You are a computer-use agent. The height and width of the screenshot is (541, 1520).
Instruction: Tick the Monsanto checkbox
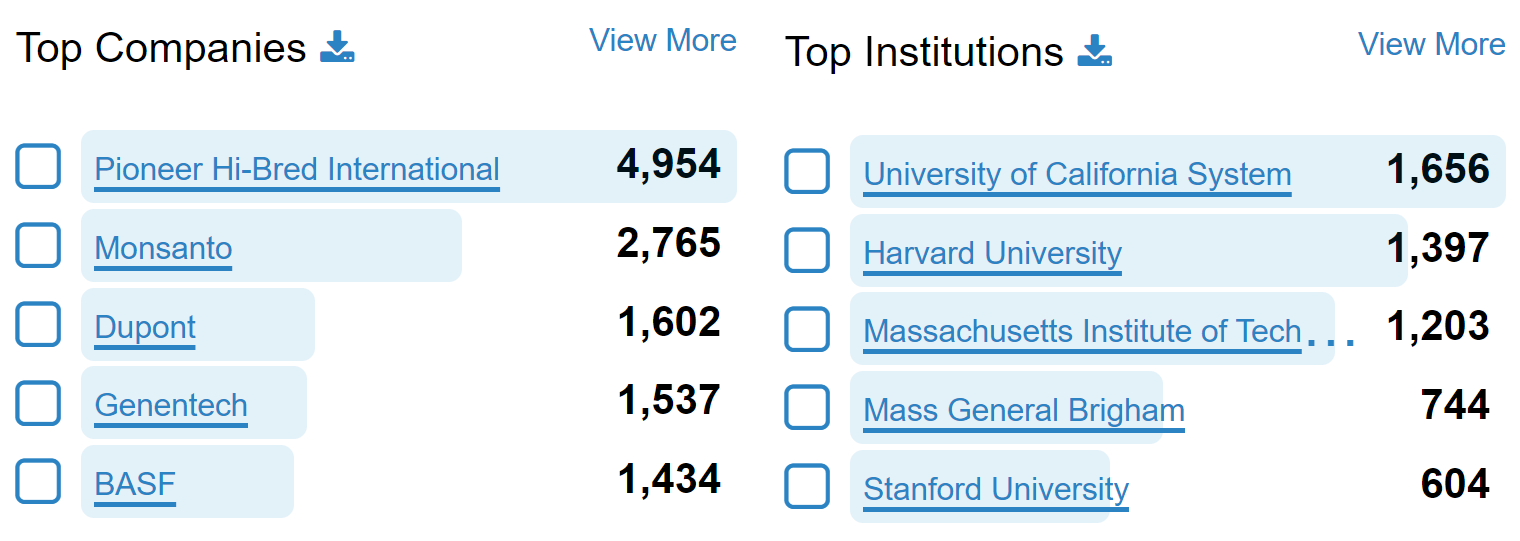[38, 245]
